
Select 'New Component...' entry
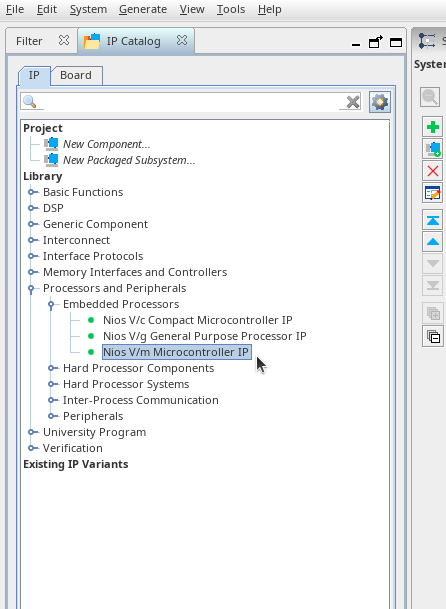[106, 144]
